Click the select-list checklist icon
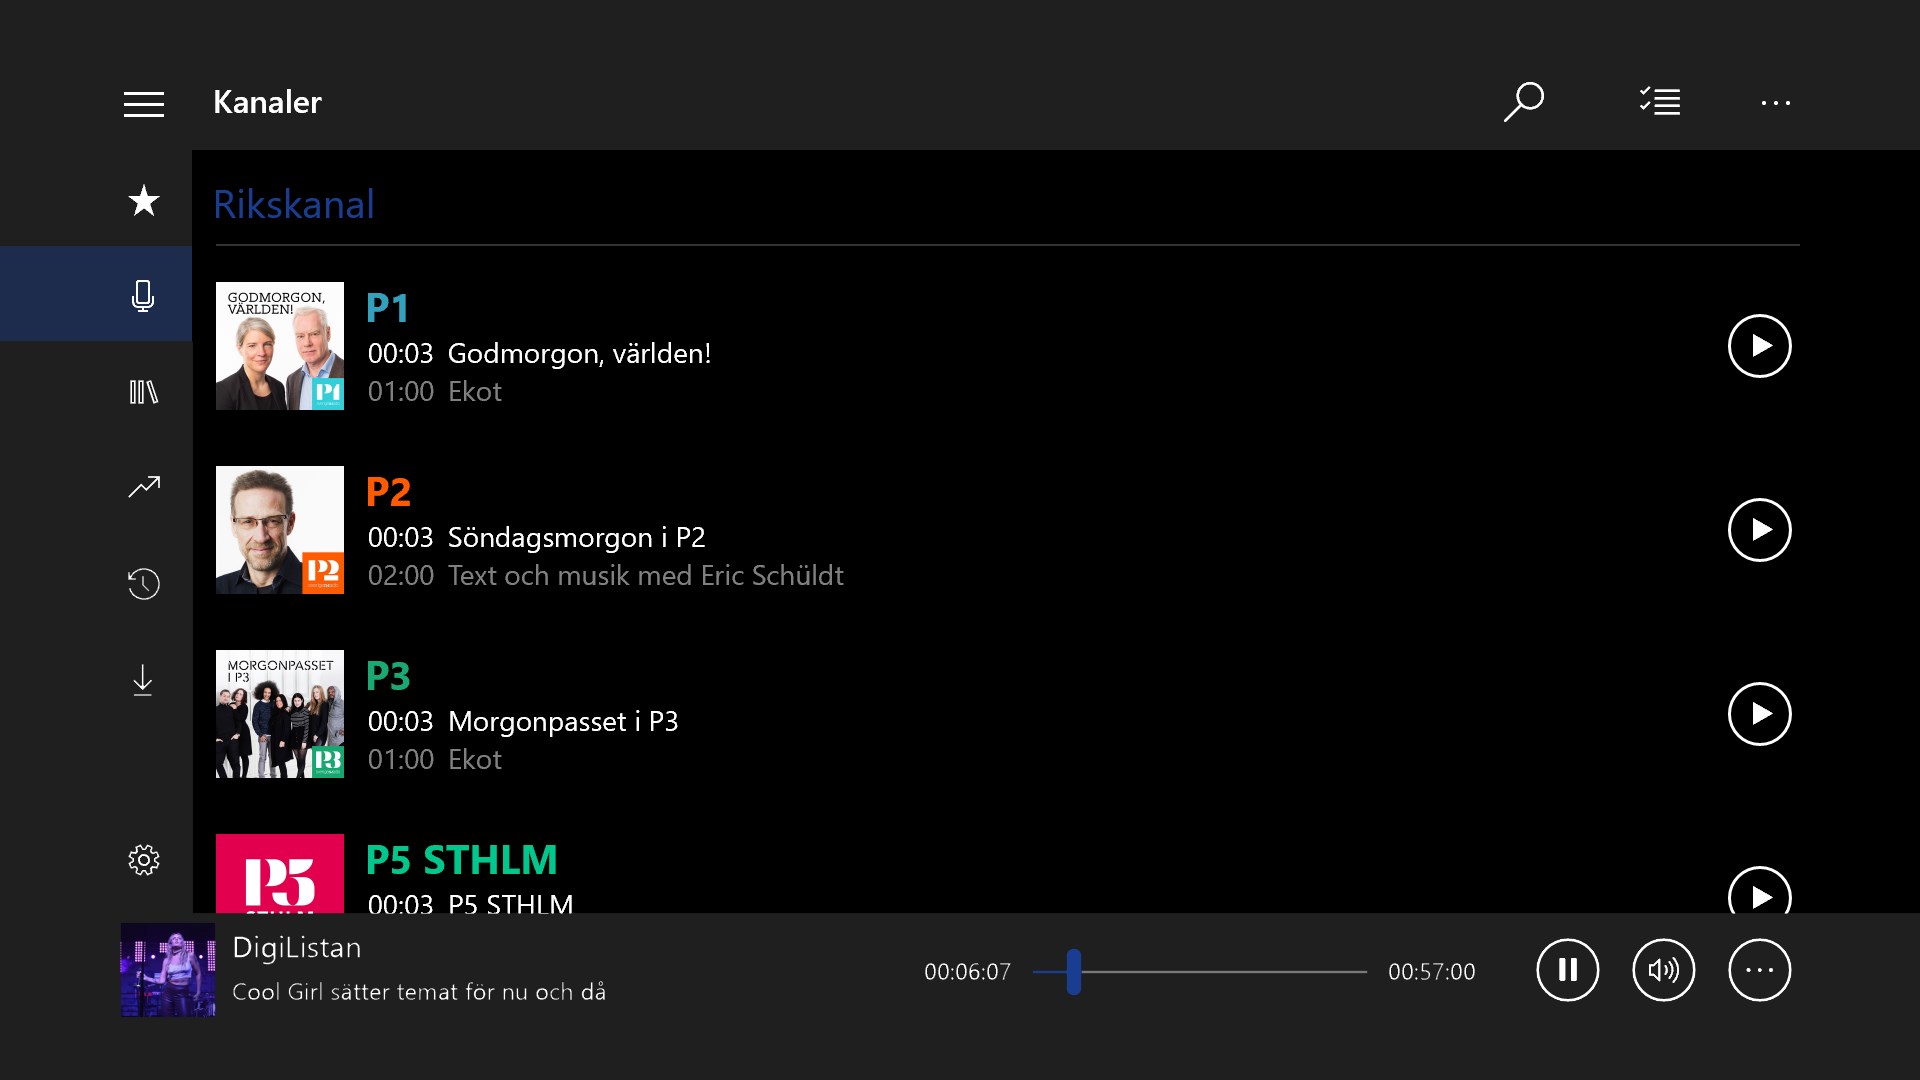This screenshot has width=1920, height=1080. 1660,102
